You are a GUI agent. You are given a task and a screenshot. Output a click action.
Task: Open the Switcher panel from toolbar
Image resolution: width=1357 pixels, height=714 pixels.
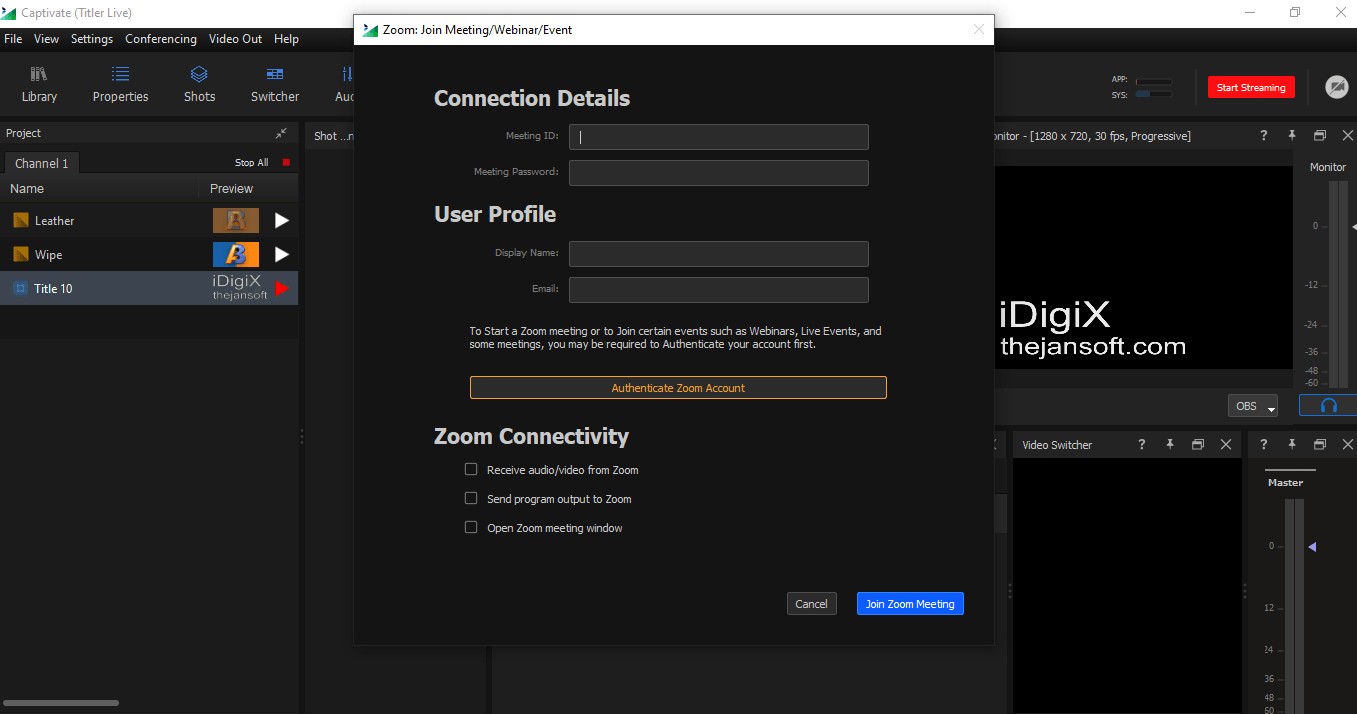(x=275, y=84)
